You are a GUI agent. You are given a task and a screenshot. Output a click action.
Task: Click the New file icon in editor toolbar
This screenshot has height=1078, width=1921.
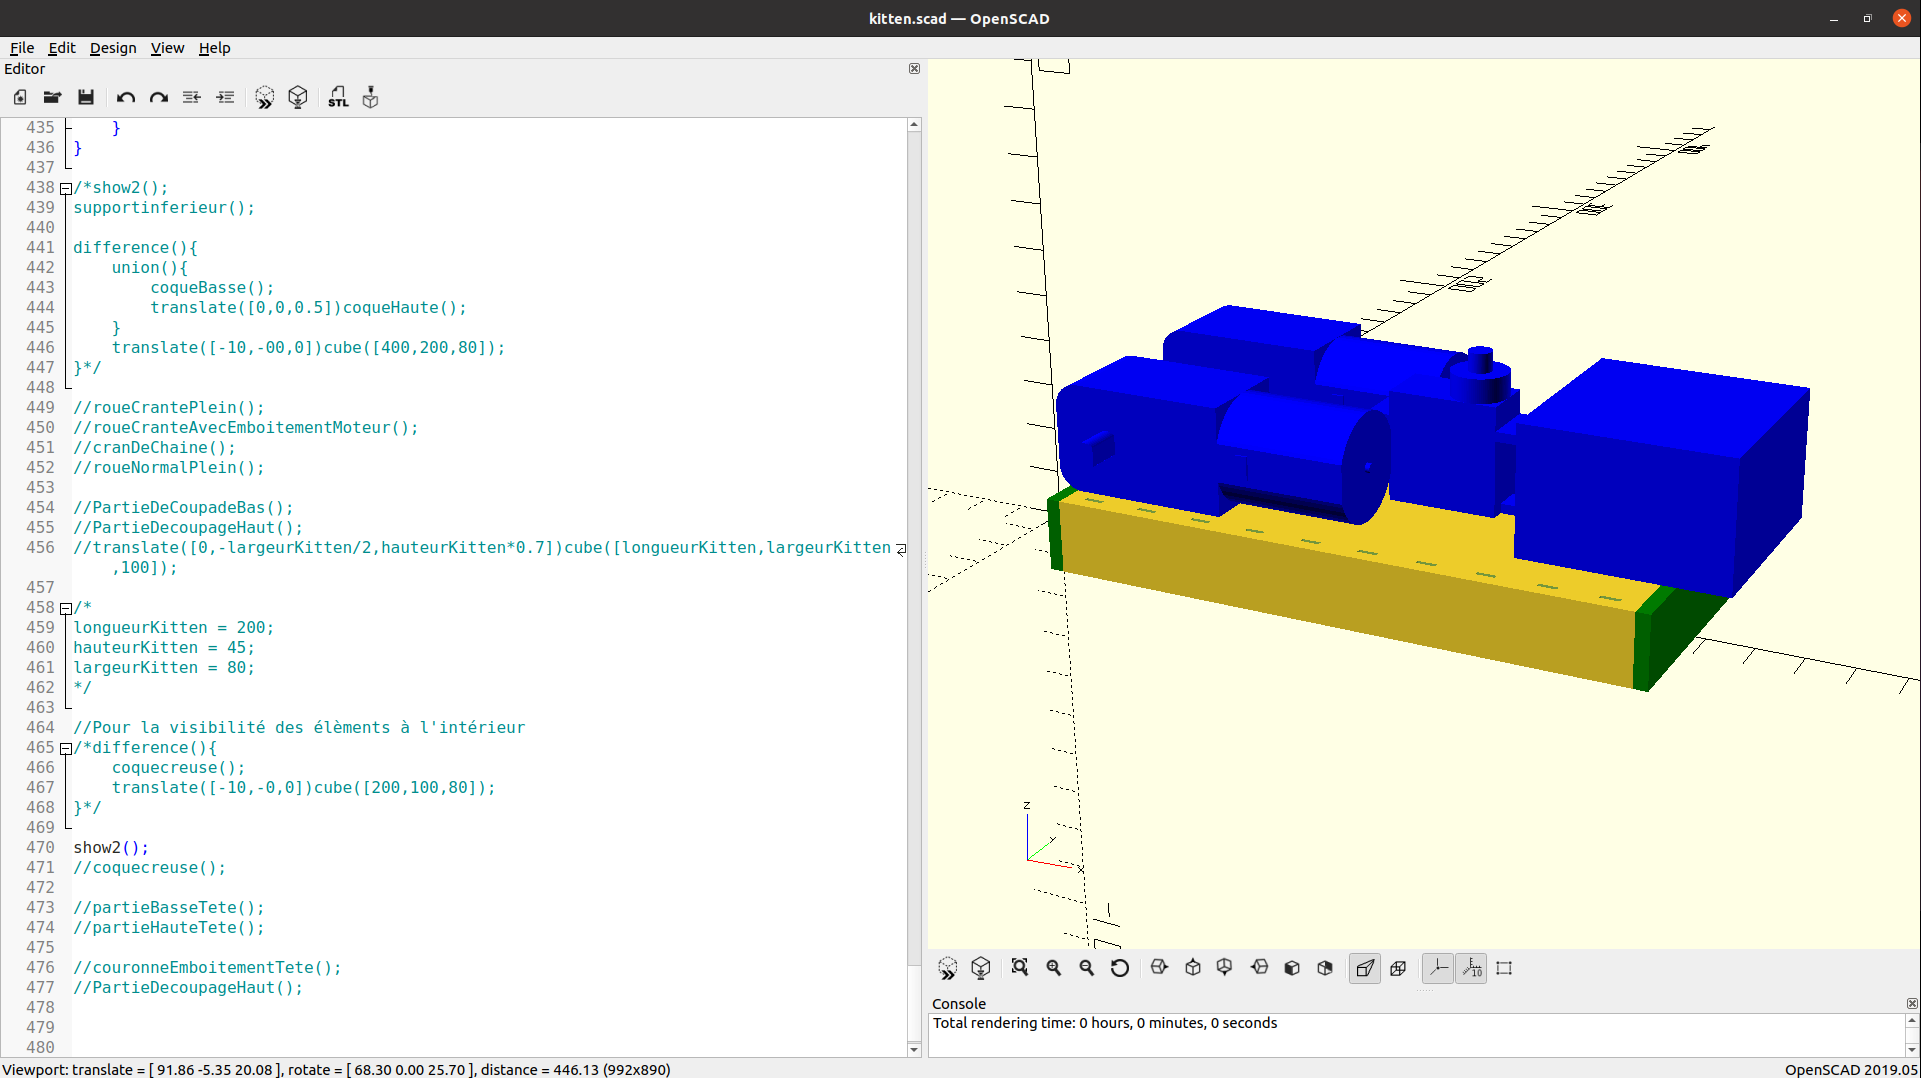point(20,97)
